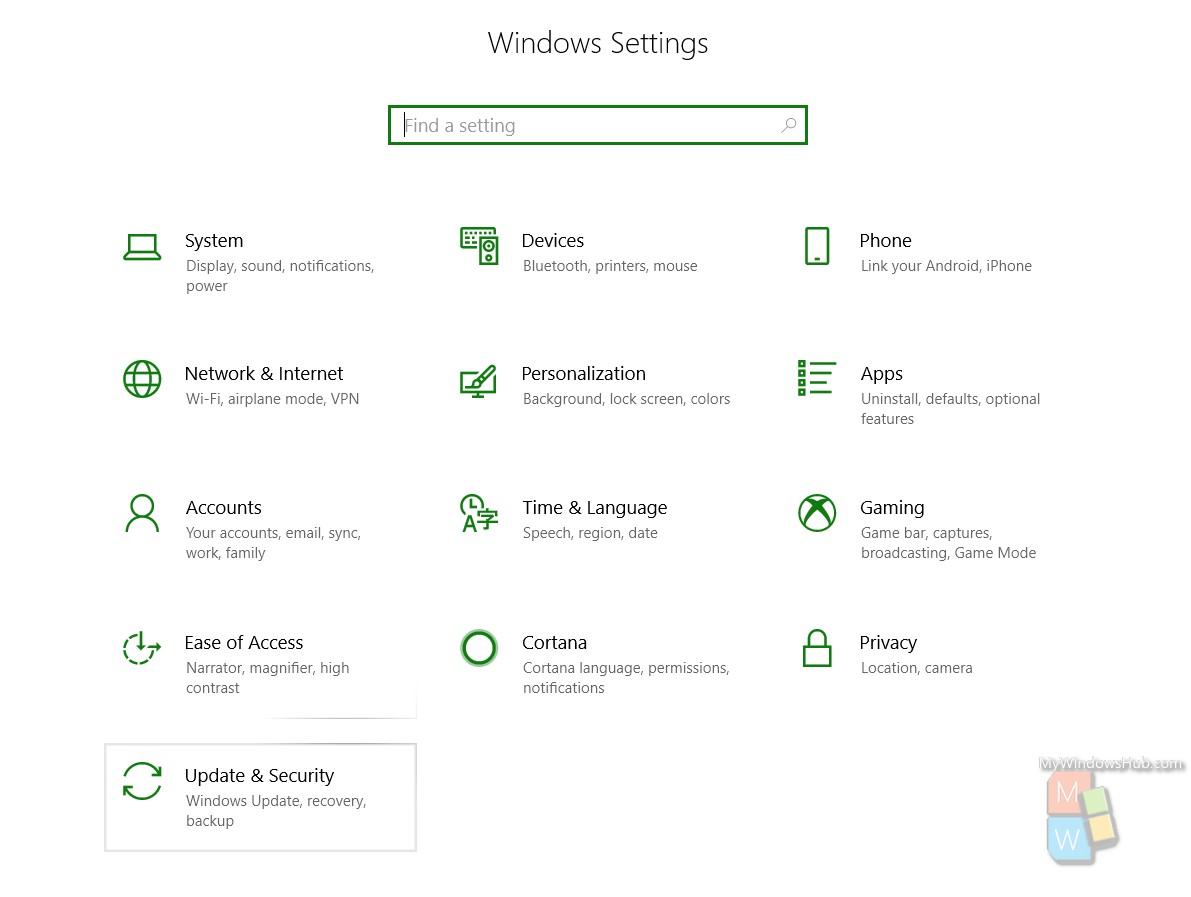Viewport: 1191px width, 897px height.
Task: Click the Update & Security refresh icon
Action: pyautogui.click(x=142, y=781)
